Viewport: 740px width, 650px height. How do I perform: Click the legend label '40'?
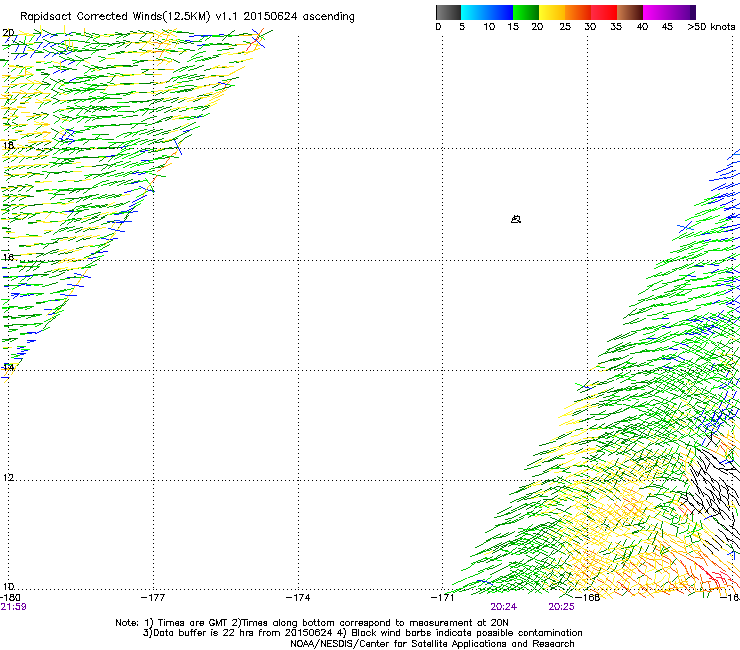tap(642, 27)
